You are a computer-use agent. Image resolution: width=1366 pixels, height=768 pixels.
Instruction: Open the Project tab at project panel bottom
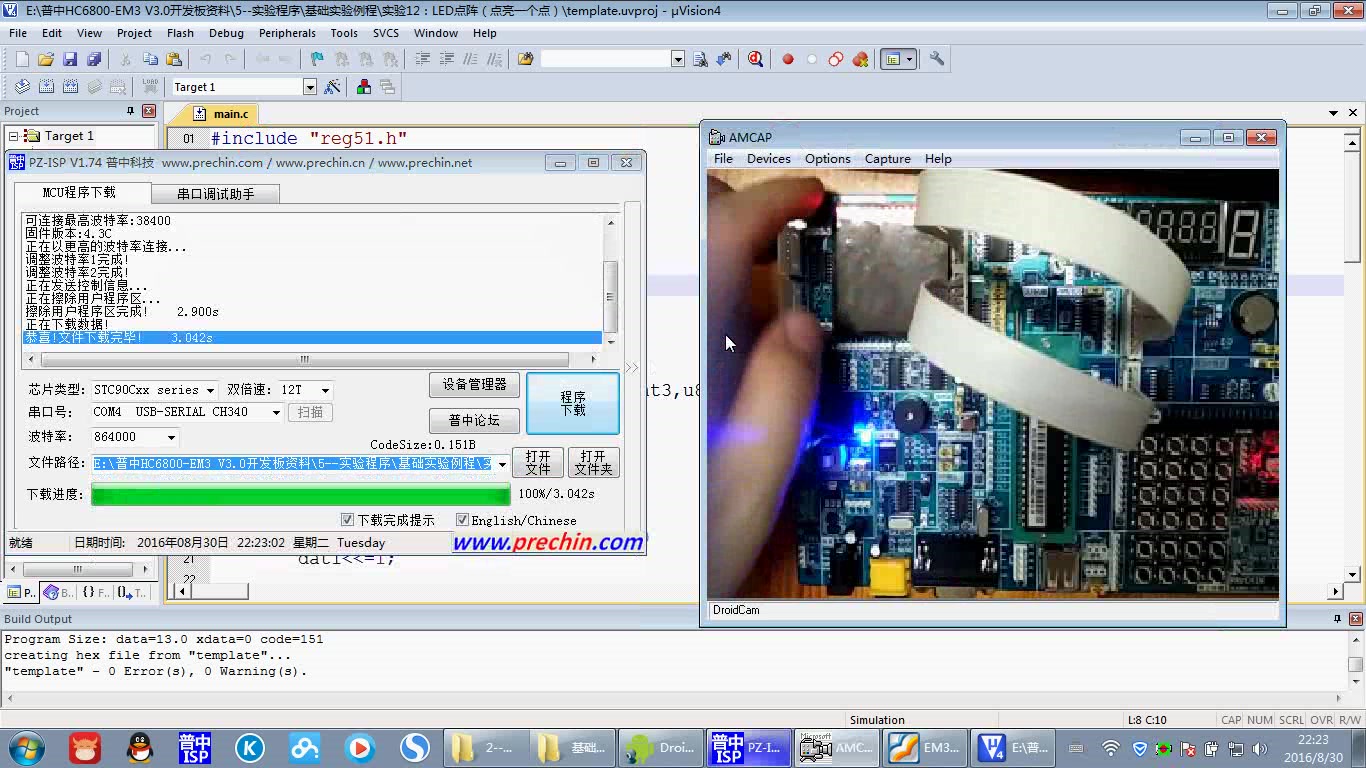point(21,592)
